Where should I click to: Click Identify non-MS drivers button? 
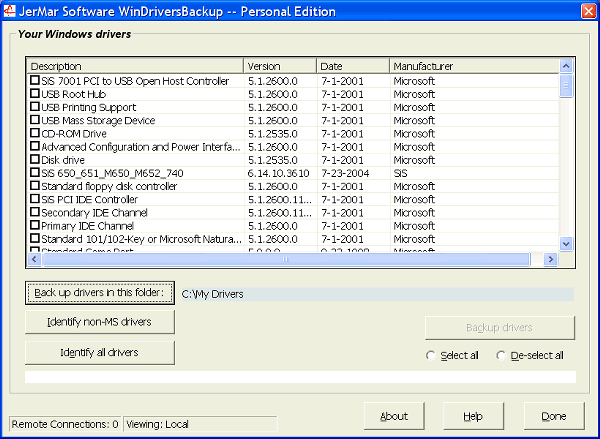point(100,322)
